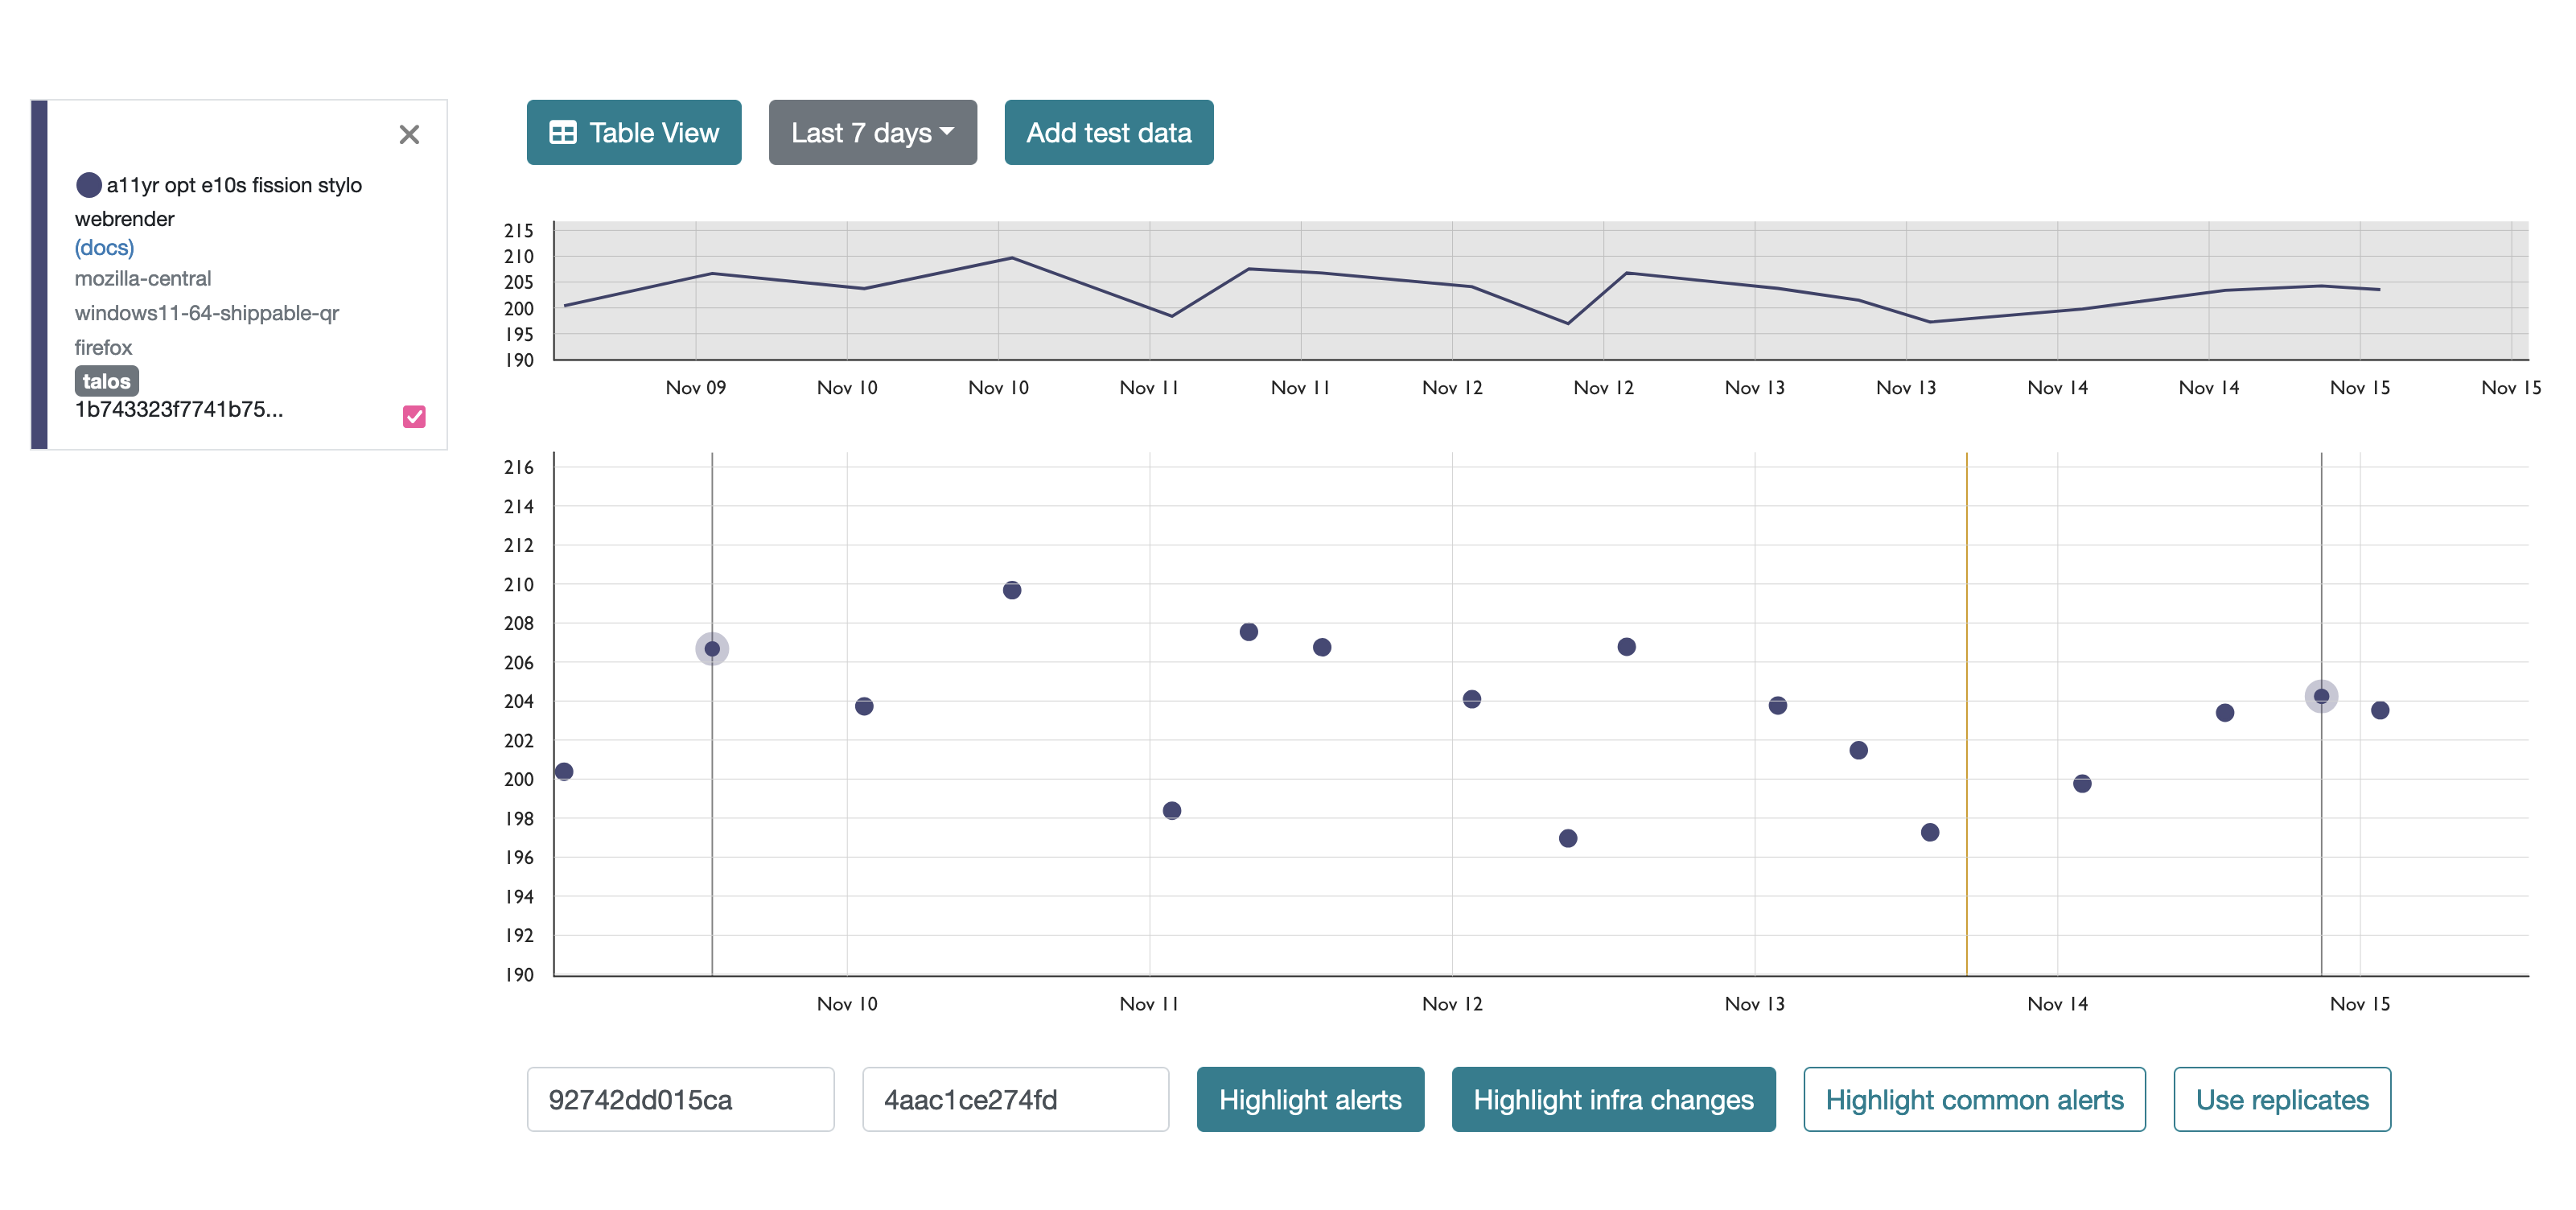Select the revision input containing 92742dd015ca

(680, 1099)
